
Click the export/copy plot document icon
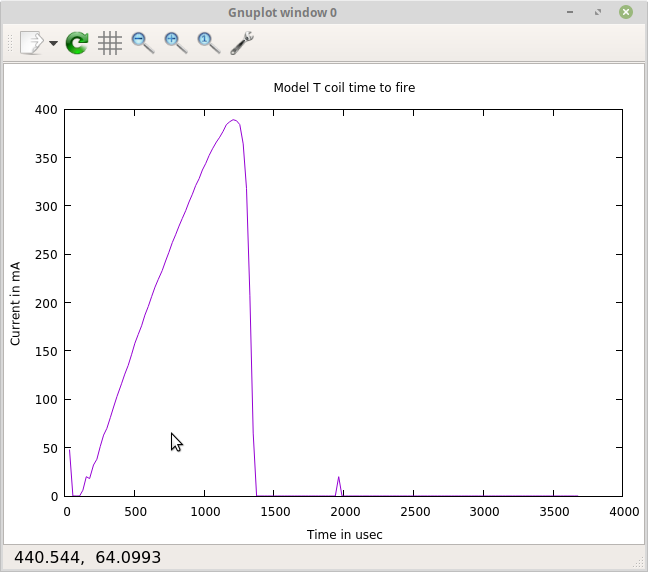point(31,43)
